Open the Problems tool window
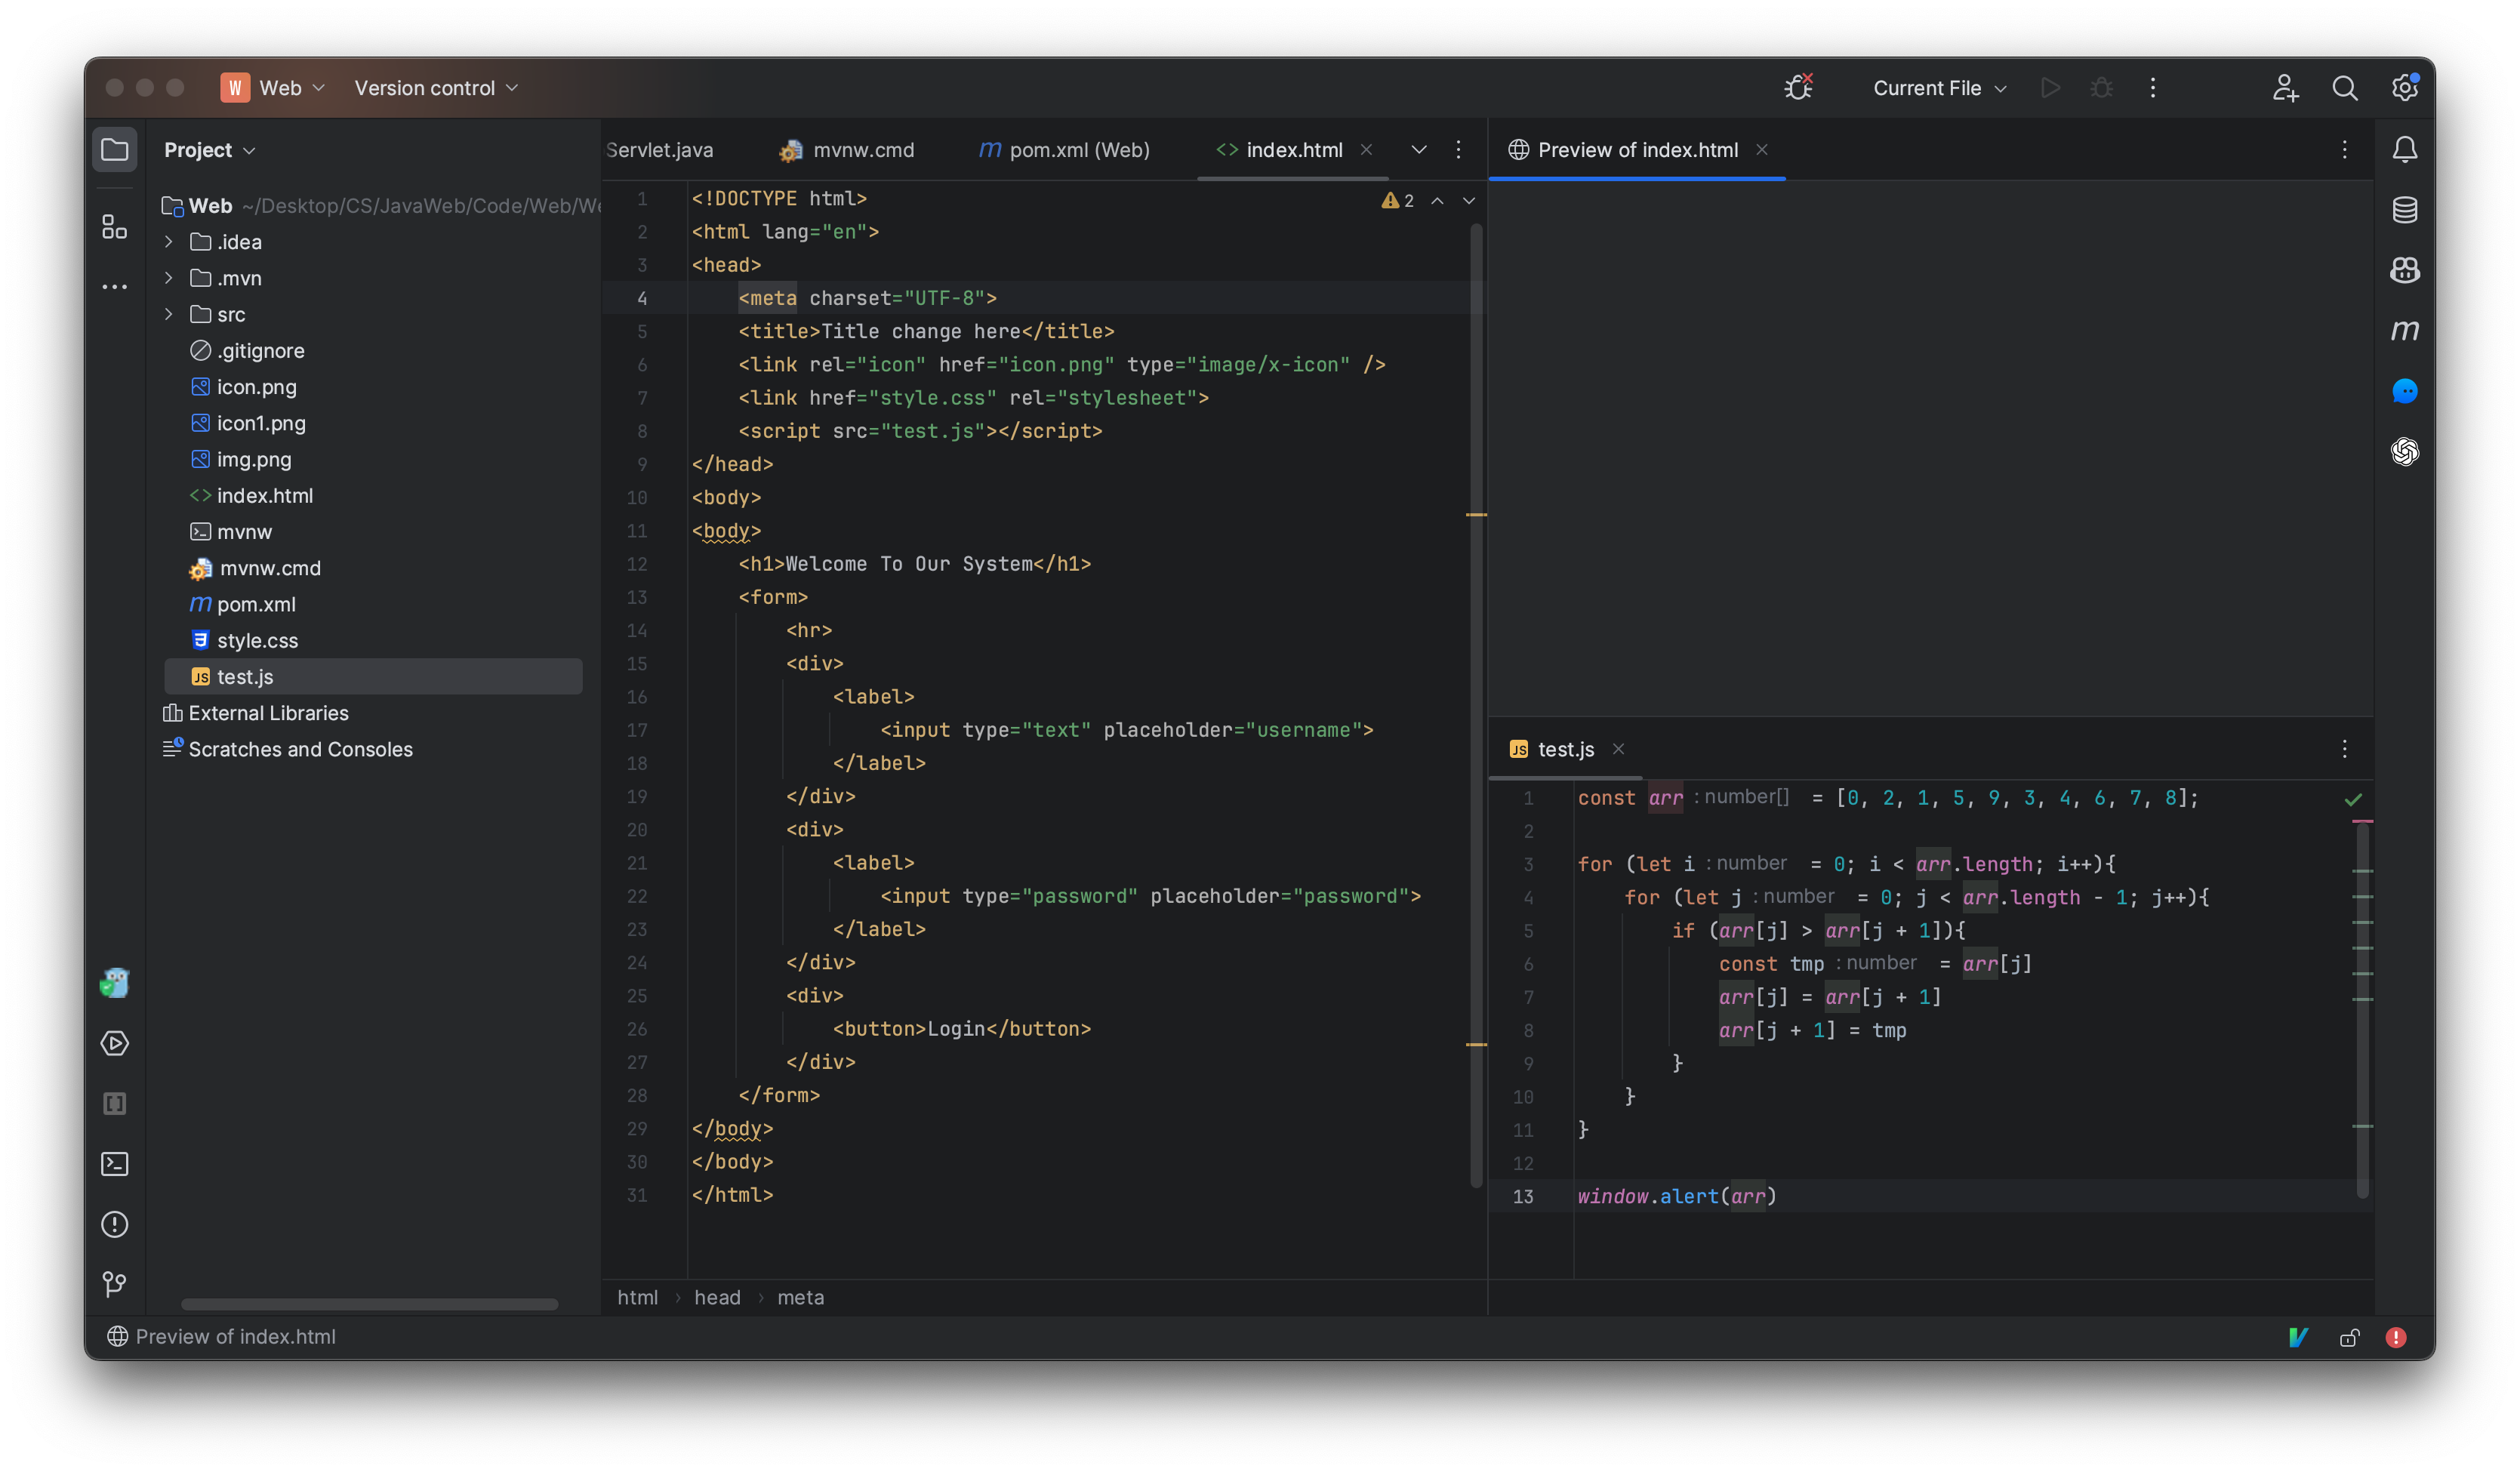This screenshot has width=2520, height=1472. (x=114, y=1224)
